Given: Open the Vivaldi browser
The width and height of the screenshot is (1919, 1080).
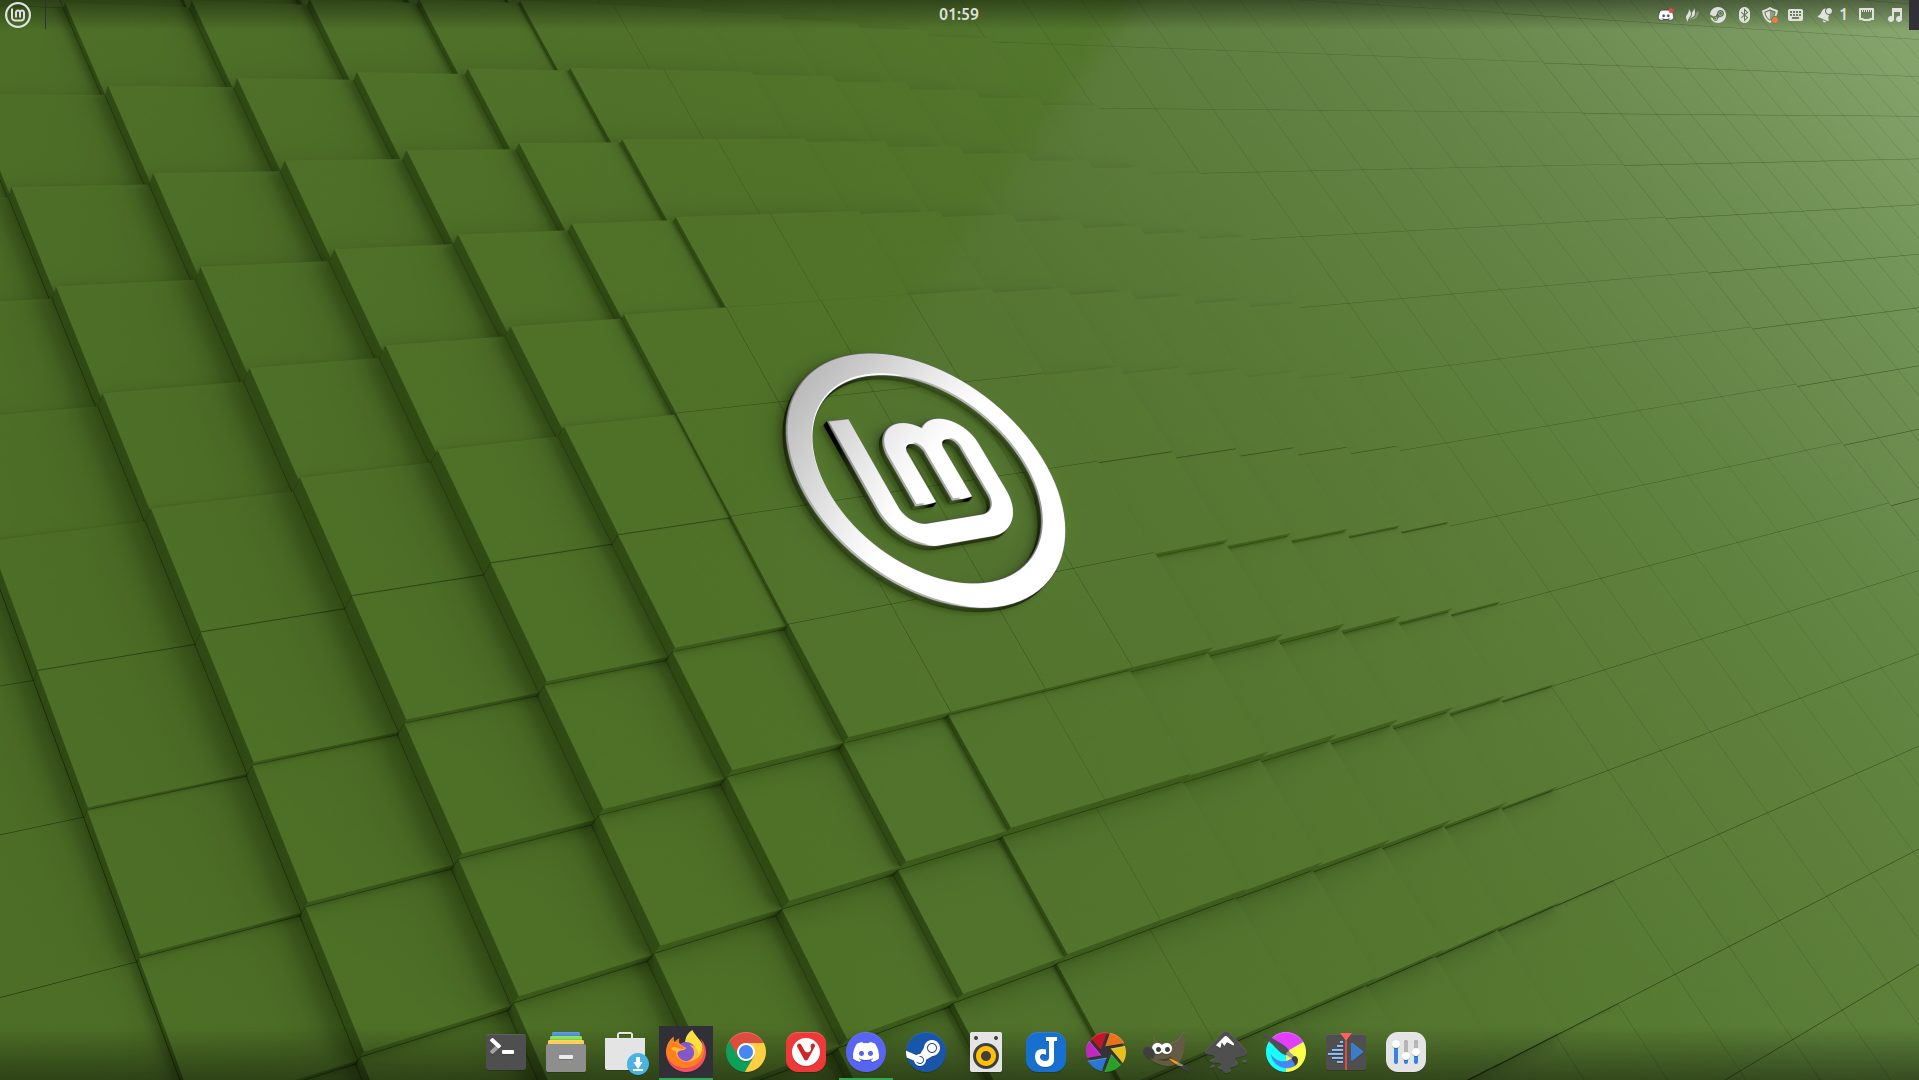Looking at the screenshot, I should pyautogui.click(x=806, y=1052).
